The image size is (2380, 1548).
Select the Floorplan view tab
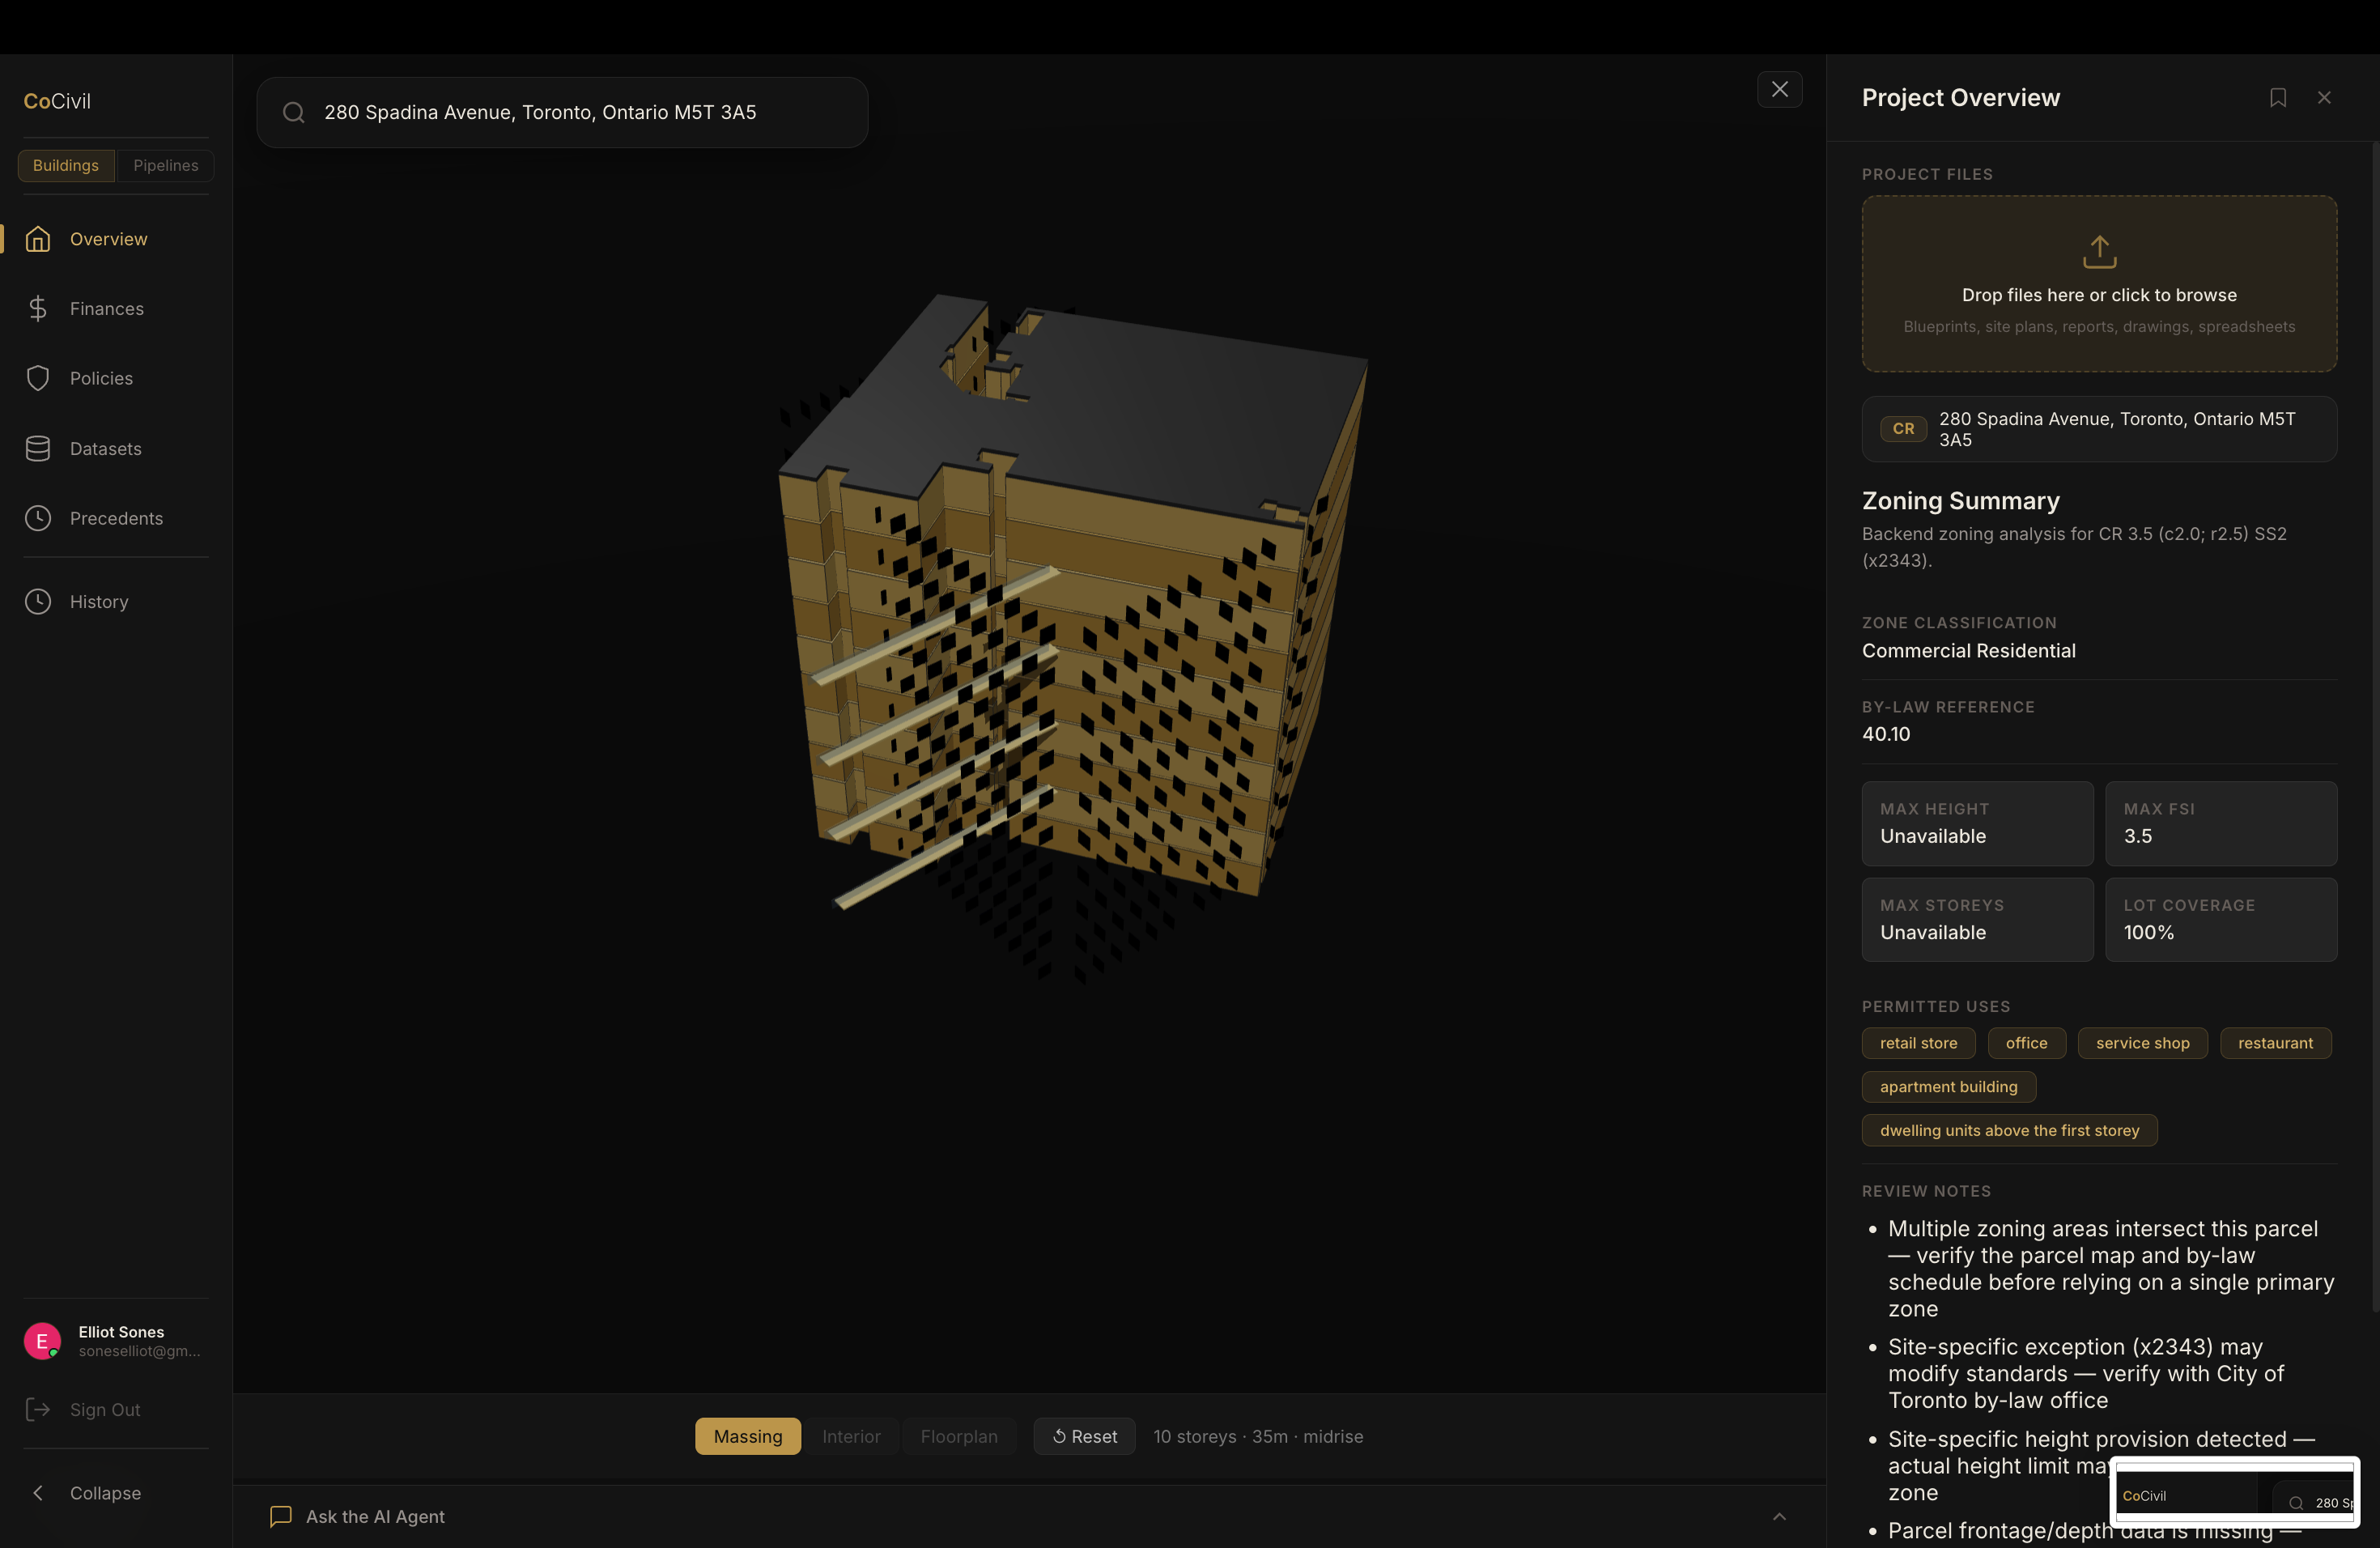958,1436
